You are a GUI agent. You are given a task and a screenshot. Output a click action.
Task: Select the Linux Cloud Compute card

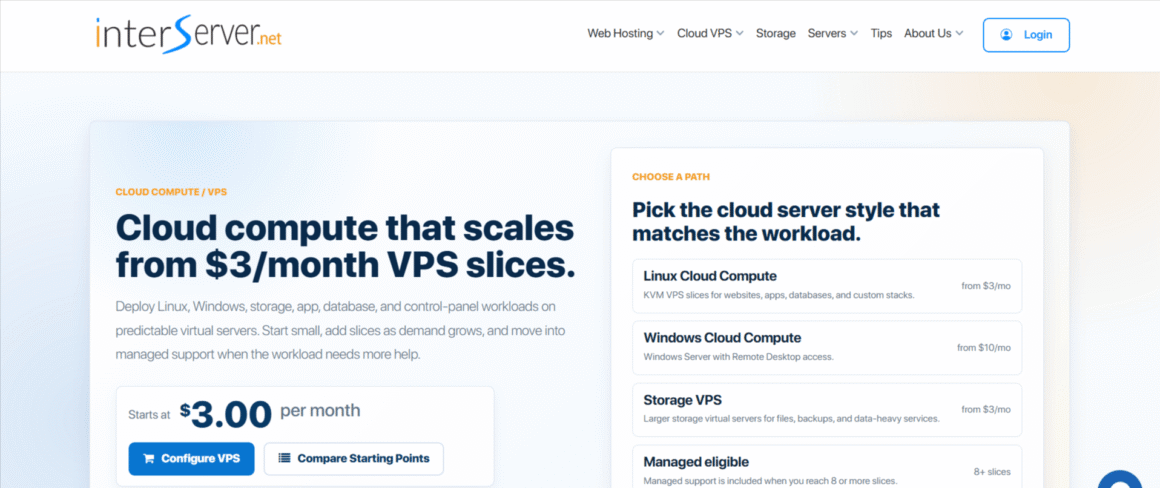click(826, 285)
